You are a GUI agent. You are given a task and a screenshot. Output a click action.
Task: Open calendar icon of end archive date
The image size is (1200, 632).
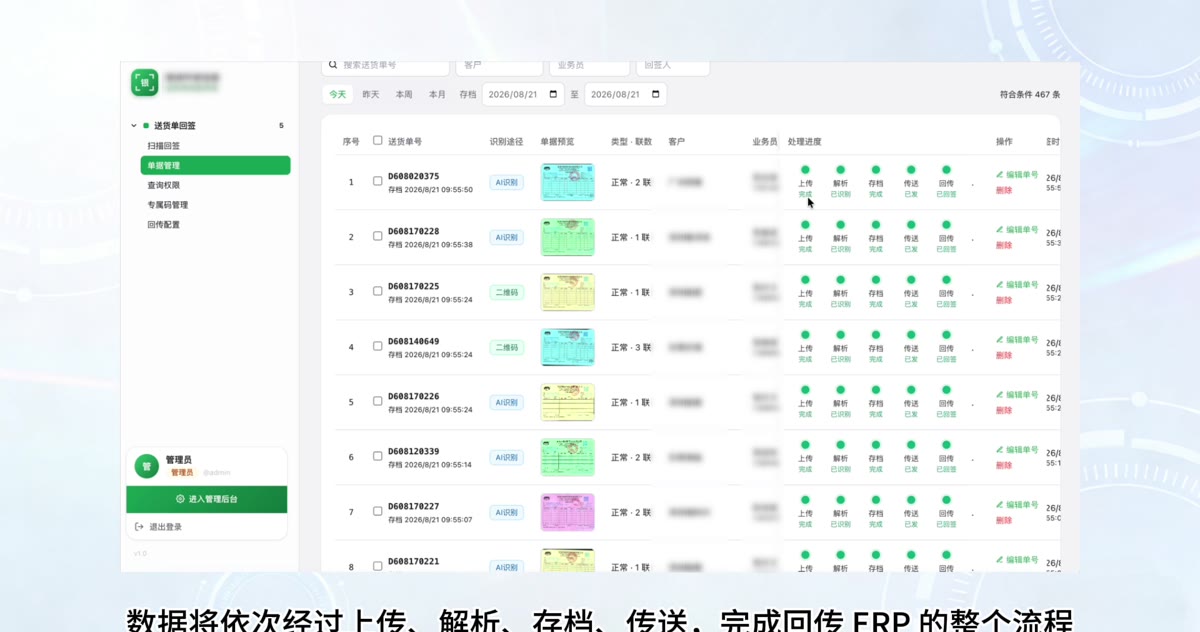tap(656, 94)
